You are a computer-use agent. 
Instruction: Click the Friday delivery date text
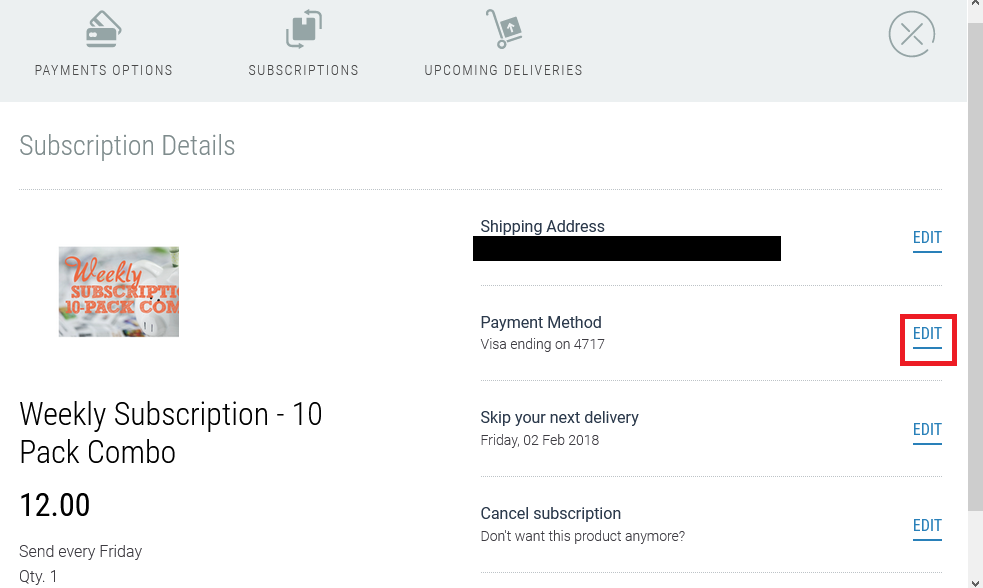[539, 440]
